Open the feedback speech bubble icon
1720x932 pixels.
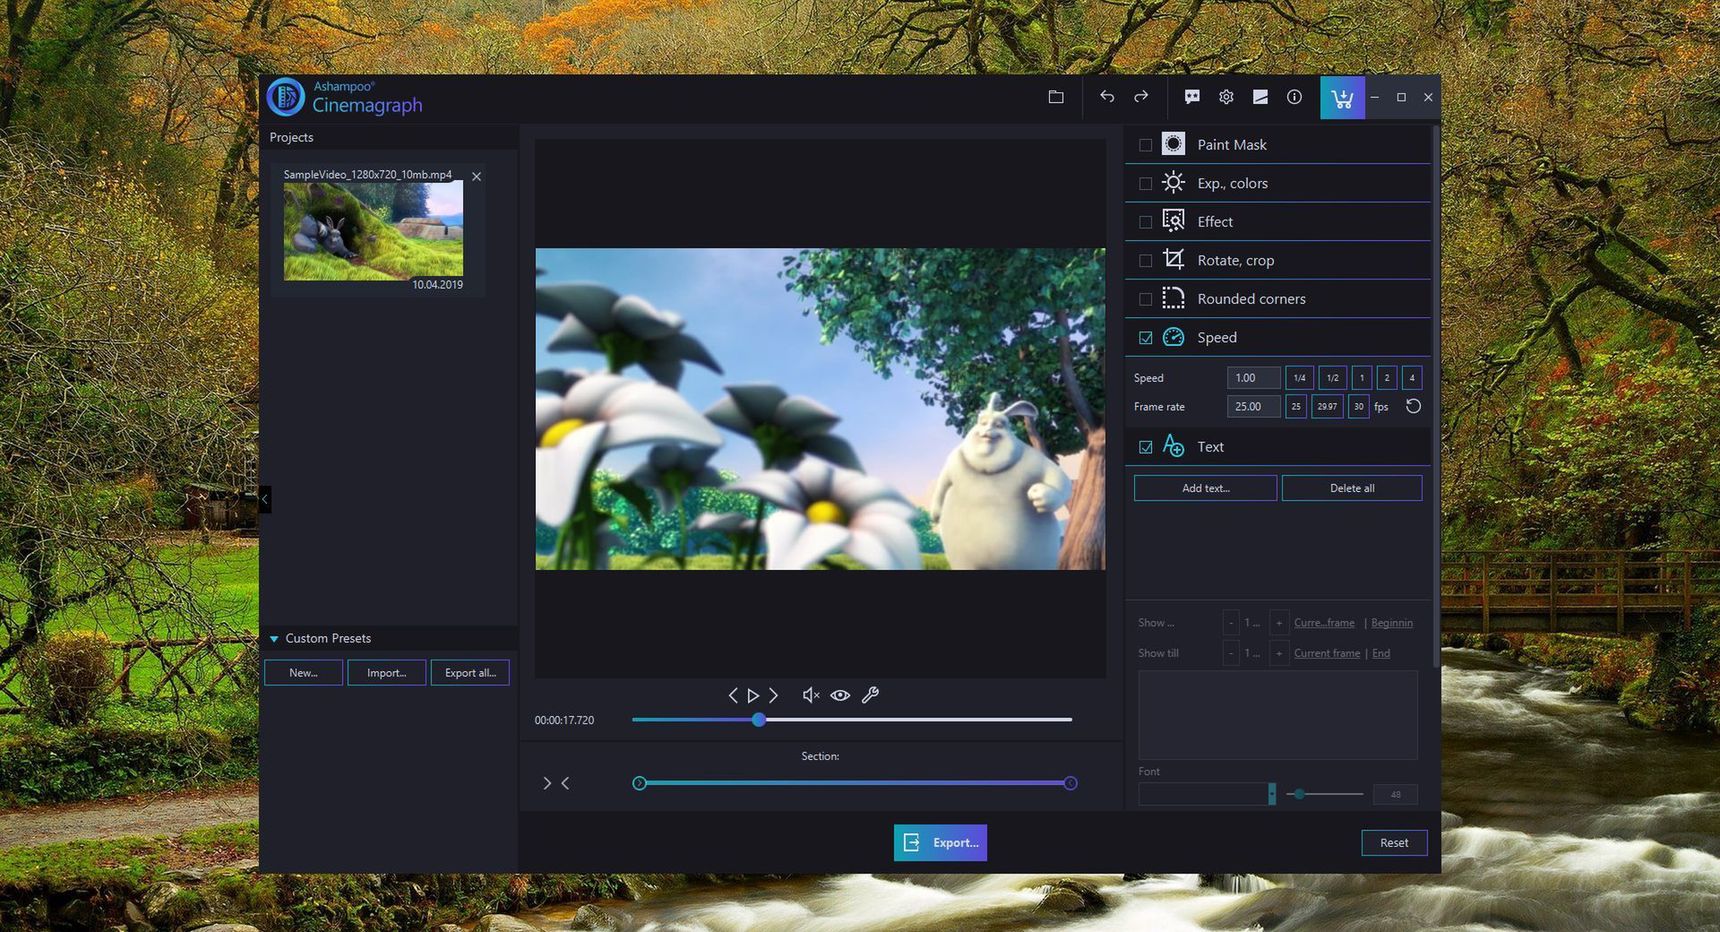coord(1192,97)
